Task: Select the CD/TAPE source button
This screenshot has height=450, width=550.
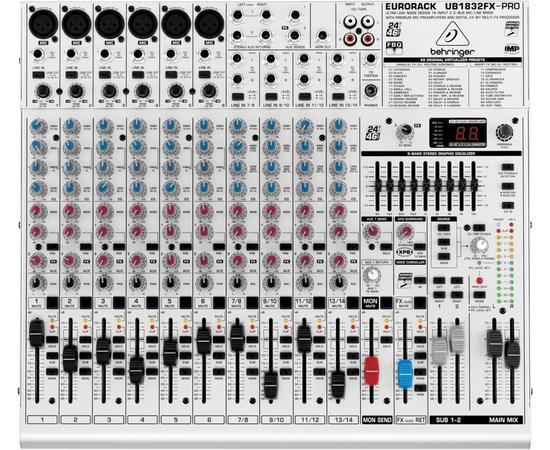Action: point(444,228)
